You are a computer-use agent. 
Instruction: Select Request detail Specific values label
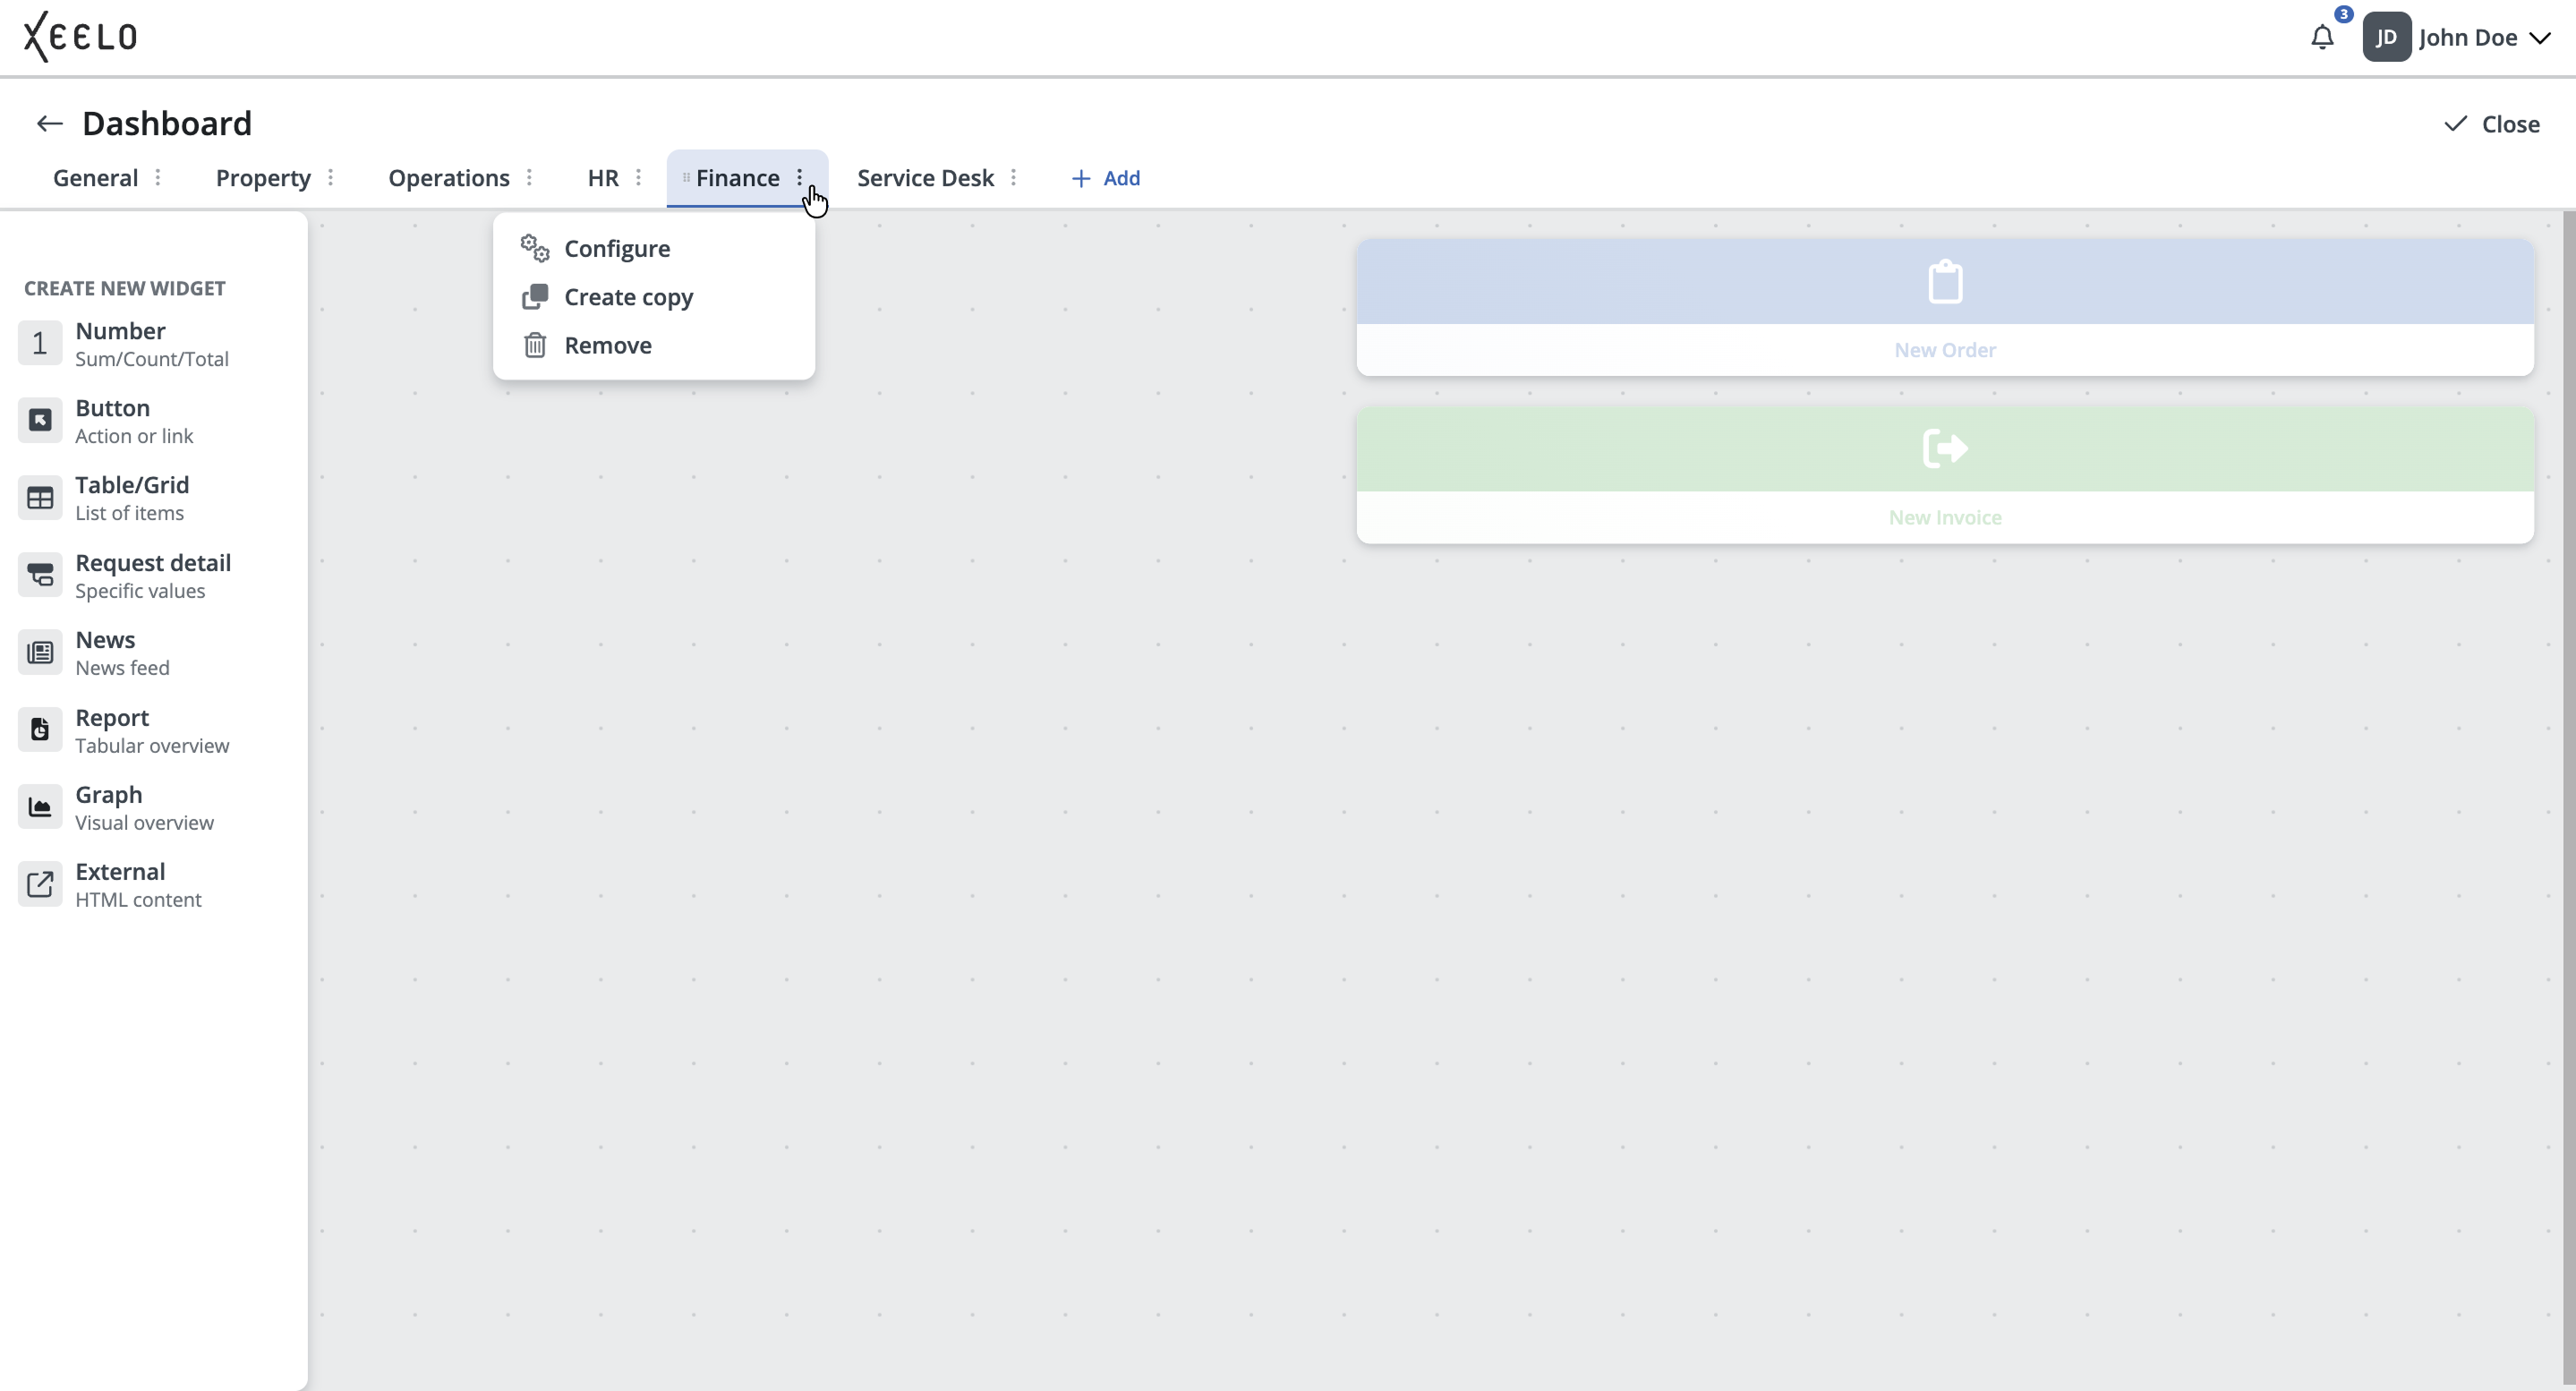coord(153,576)
